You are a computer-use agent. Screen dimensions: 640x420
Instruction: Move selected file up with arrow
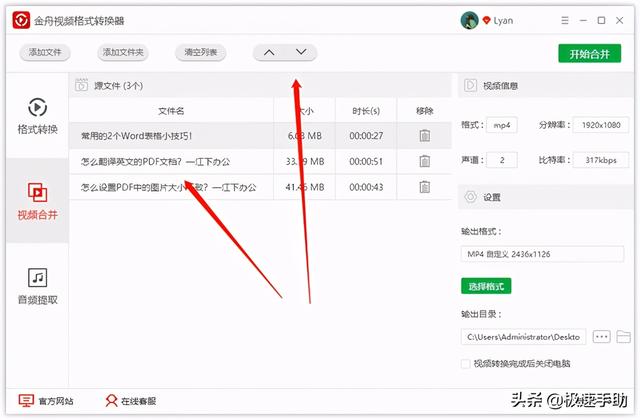tap(269, 52)
